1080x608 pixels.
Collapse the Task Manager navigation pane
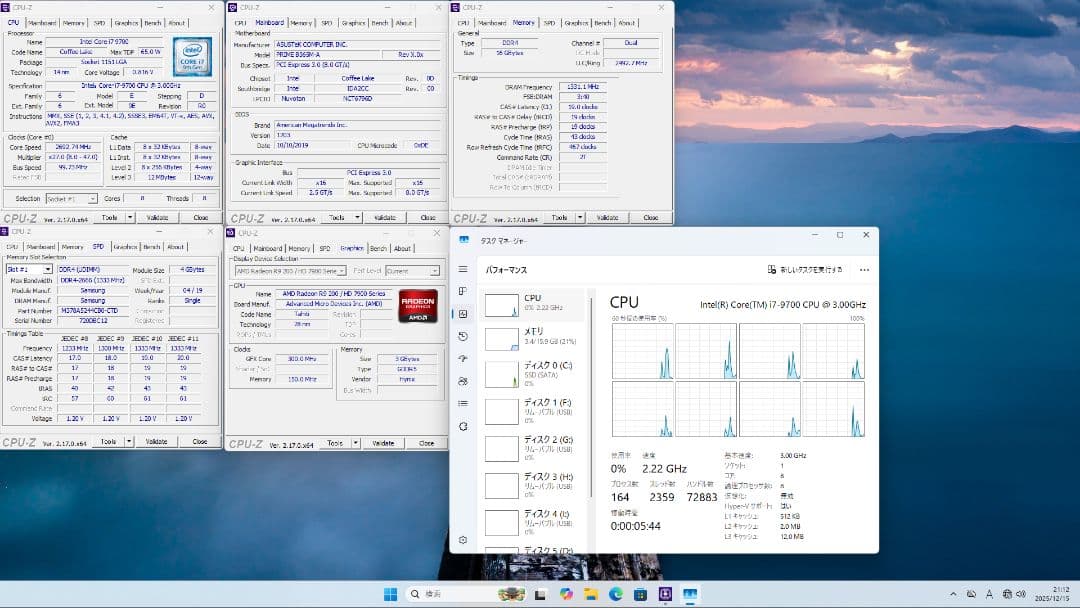pos(461,269)
